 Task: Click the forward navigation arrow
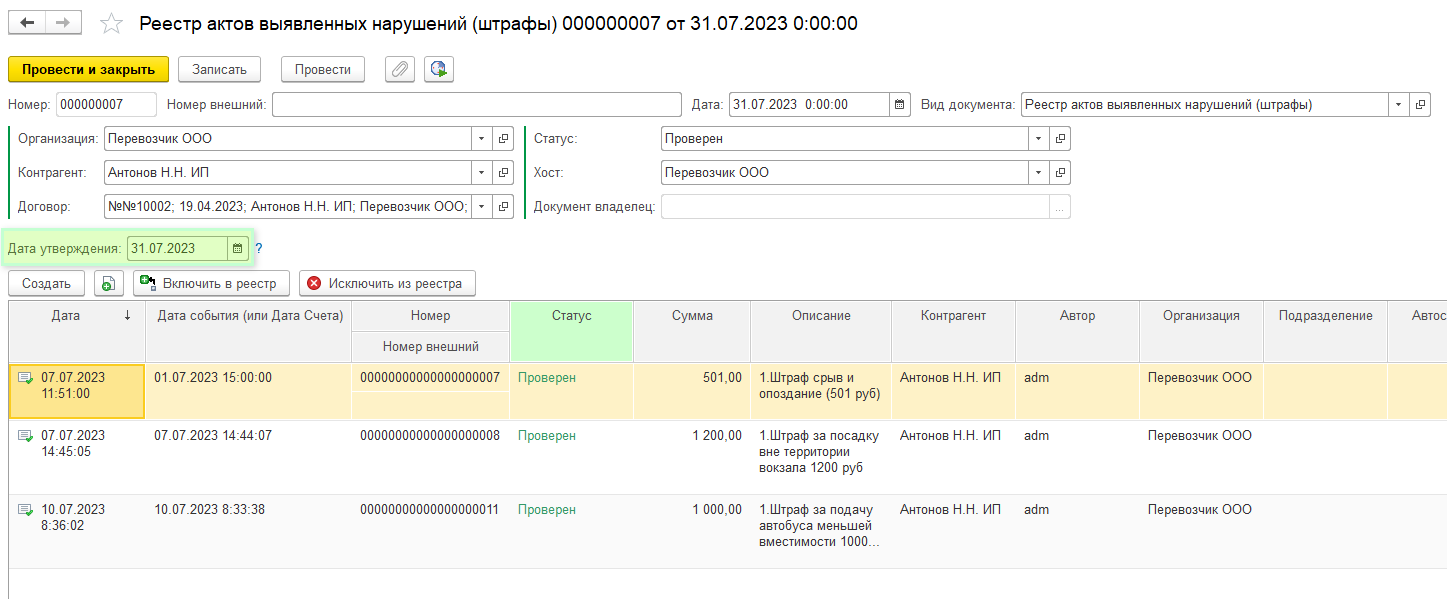64,23
